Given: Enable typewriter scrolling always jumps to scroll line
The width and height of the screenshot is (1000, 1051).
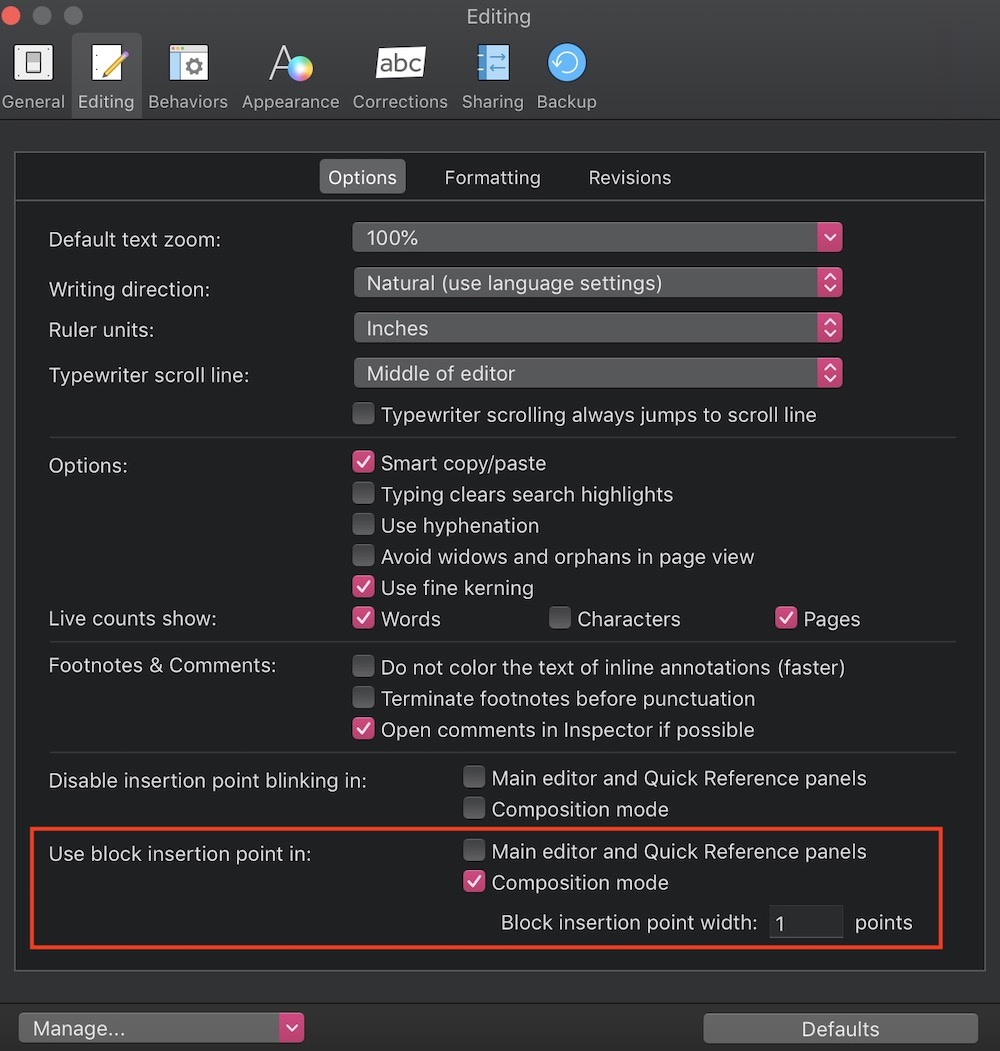Looking at the screenshot, I should 364,414.
